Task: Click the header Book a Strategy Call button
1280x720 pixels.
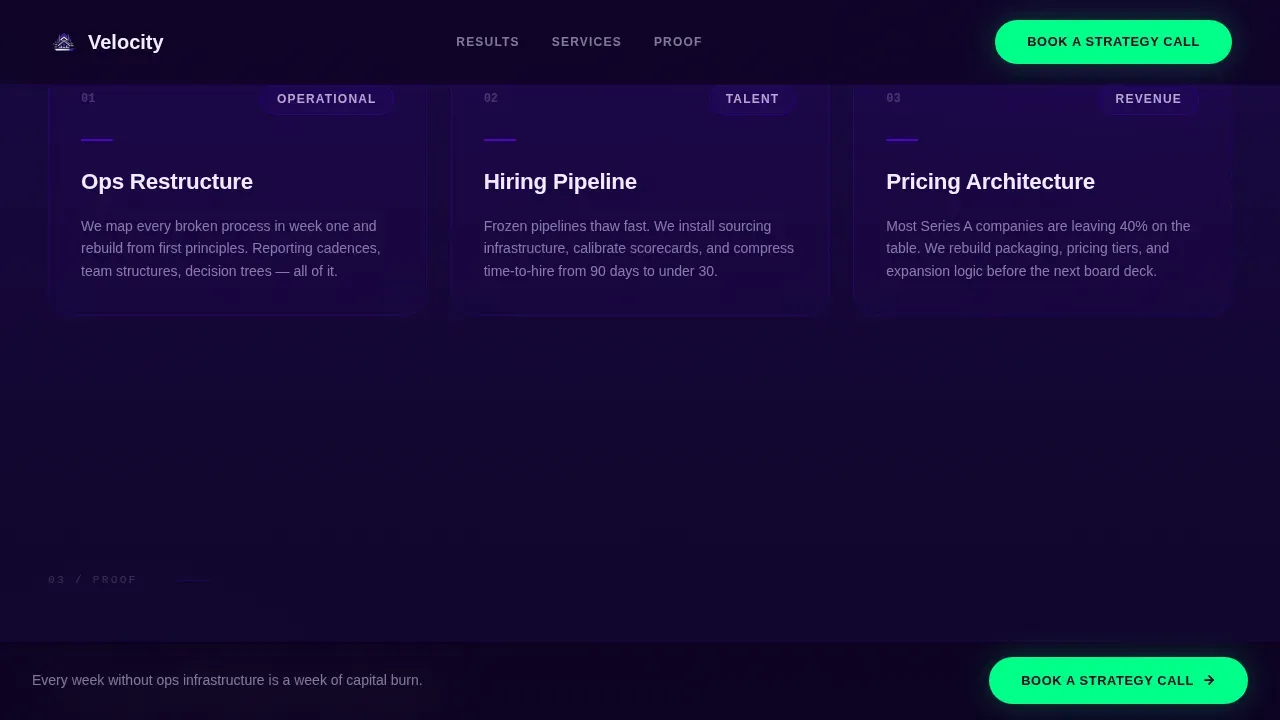Action: point(1113,42)
